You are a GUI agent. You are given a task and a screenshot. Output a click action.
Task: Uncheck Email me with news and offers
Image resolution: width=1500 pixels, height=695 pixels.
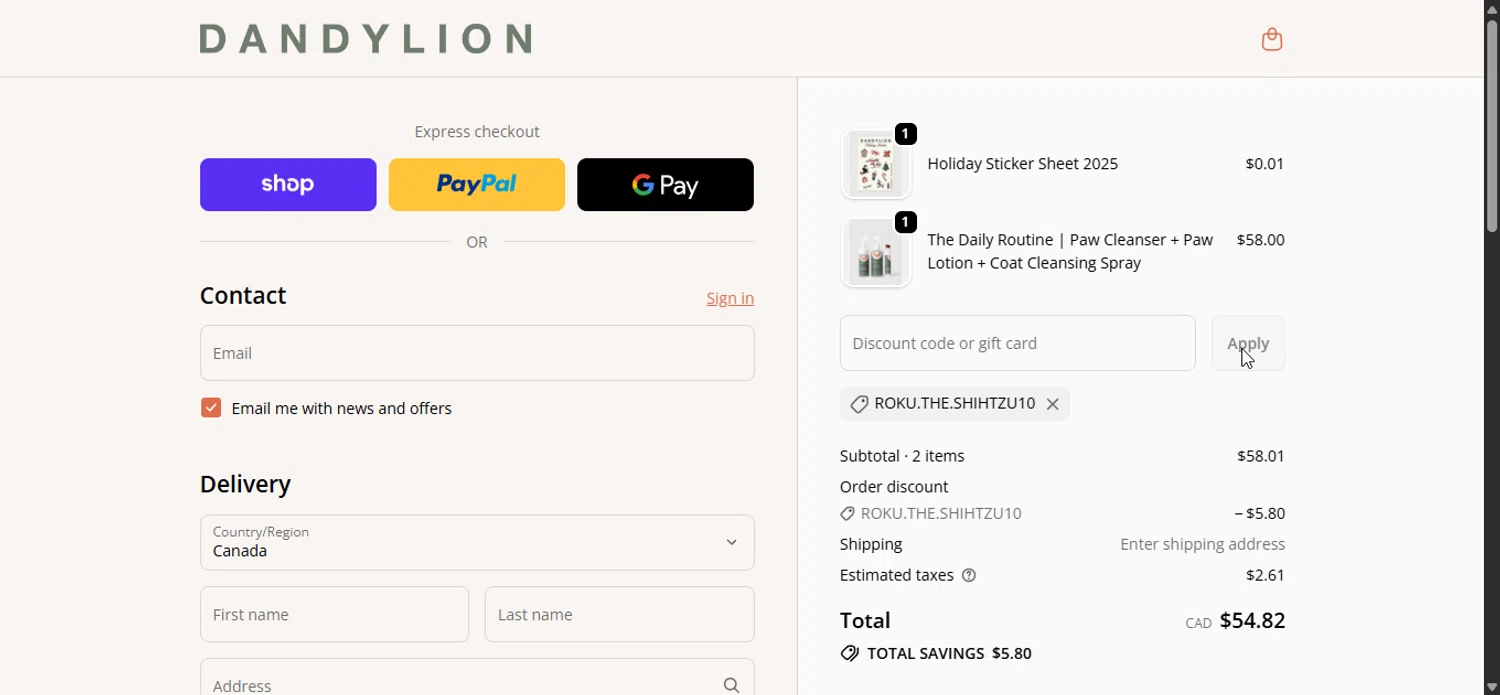(x=211, y=408)
